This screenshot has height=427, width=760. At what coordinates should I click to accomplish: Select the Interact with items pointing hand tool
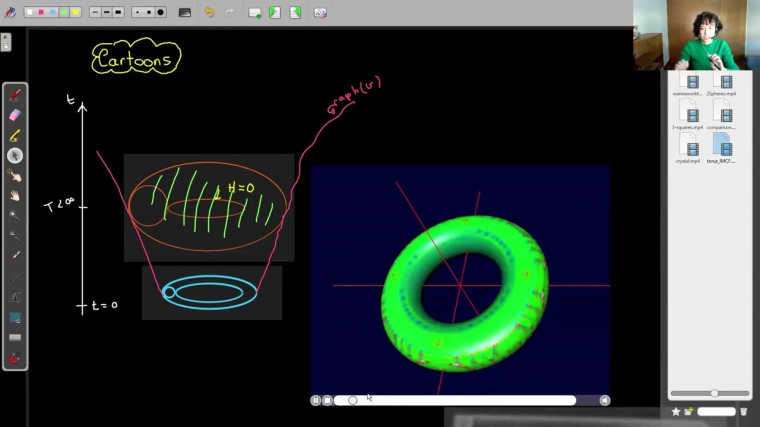(x=15, y=175)
